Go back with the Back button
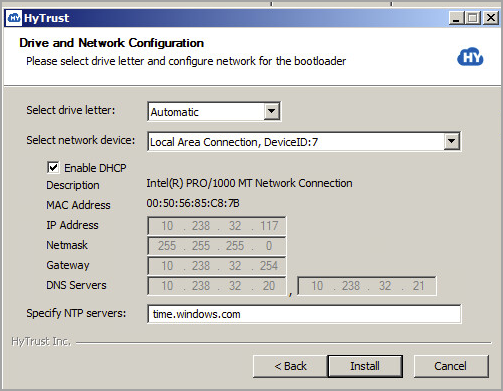Viewport: 503px width, 391px height. pos(290,366)
